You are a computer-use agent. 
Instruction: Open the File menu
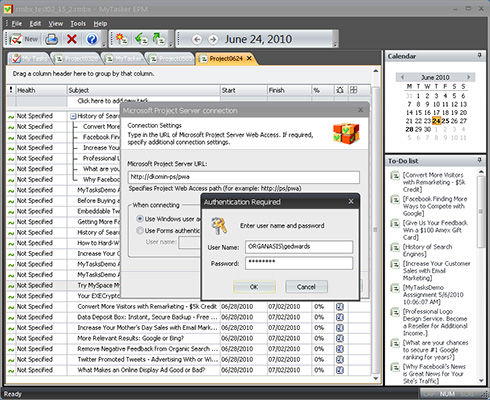(x=17, y=24)
